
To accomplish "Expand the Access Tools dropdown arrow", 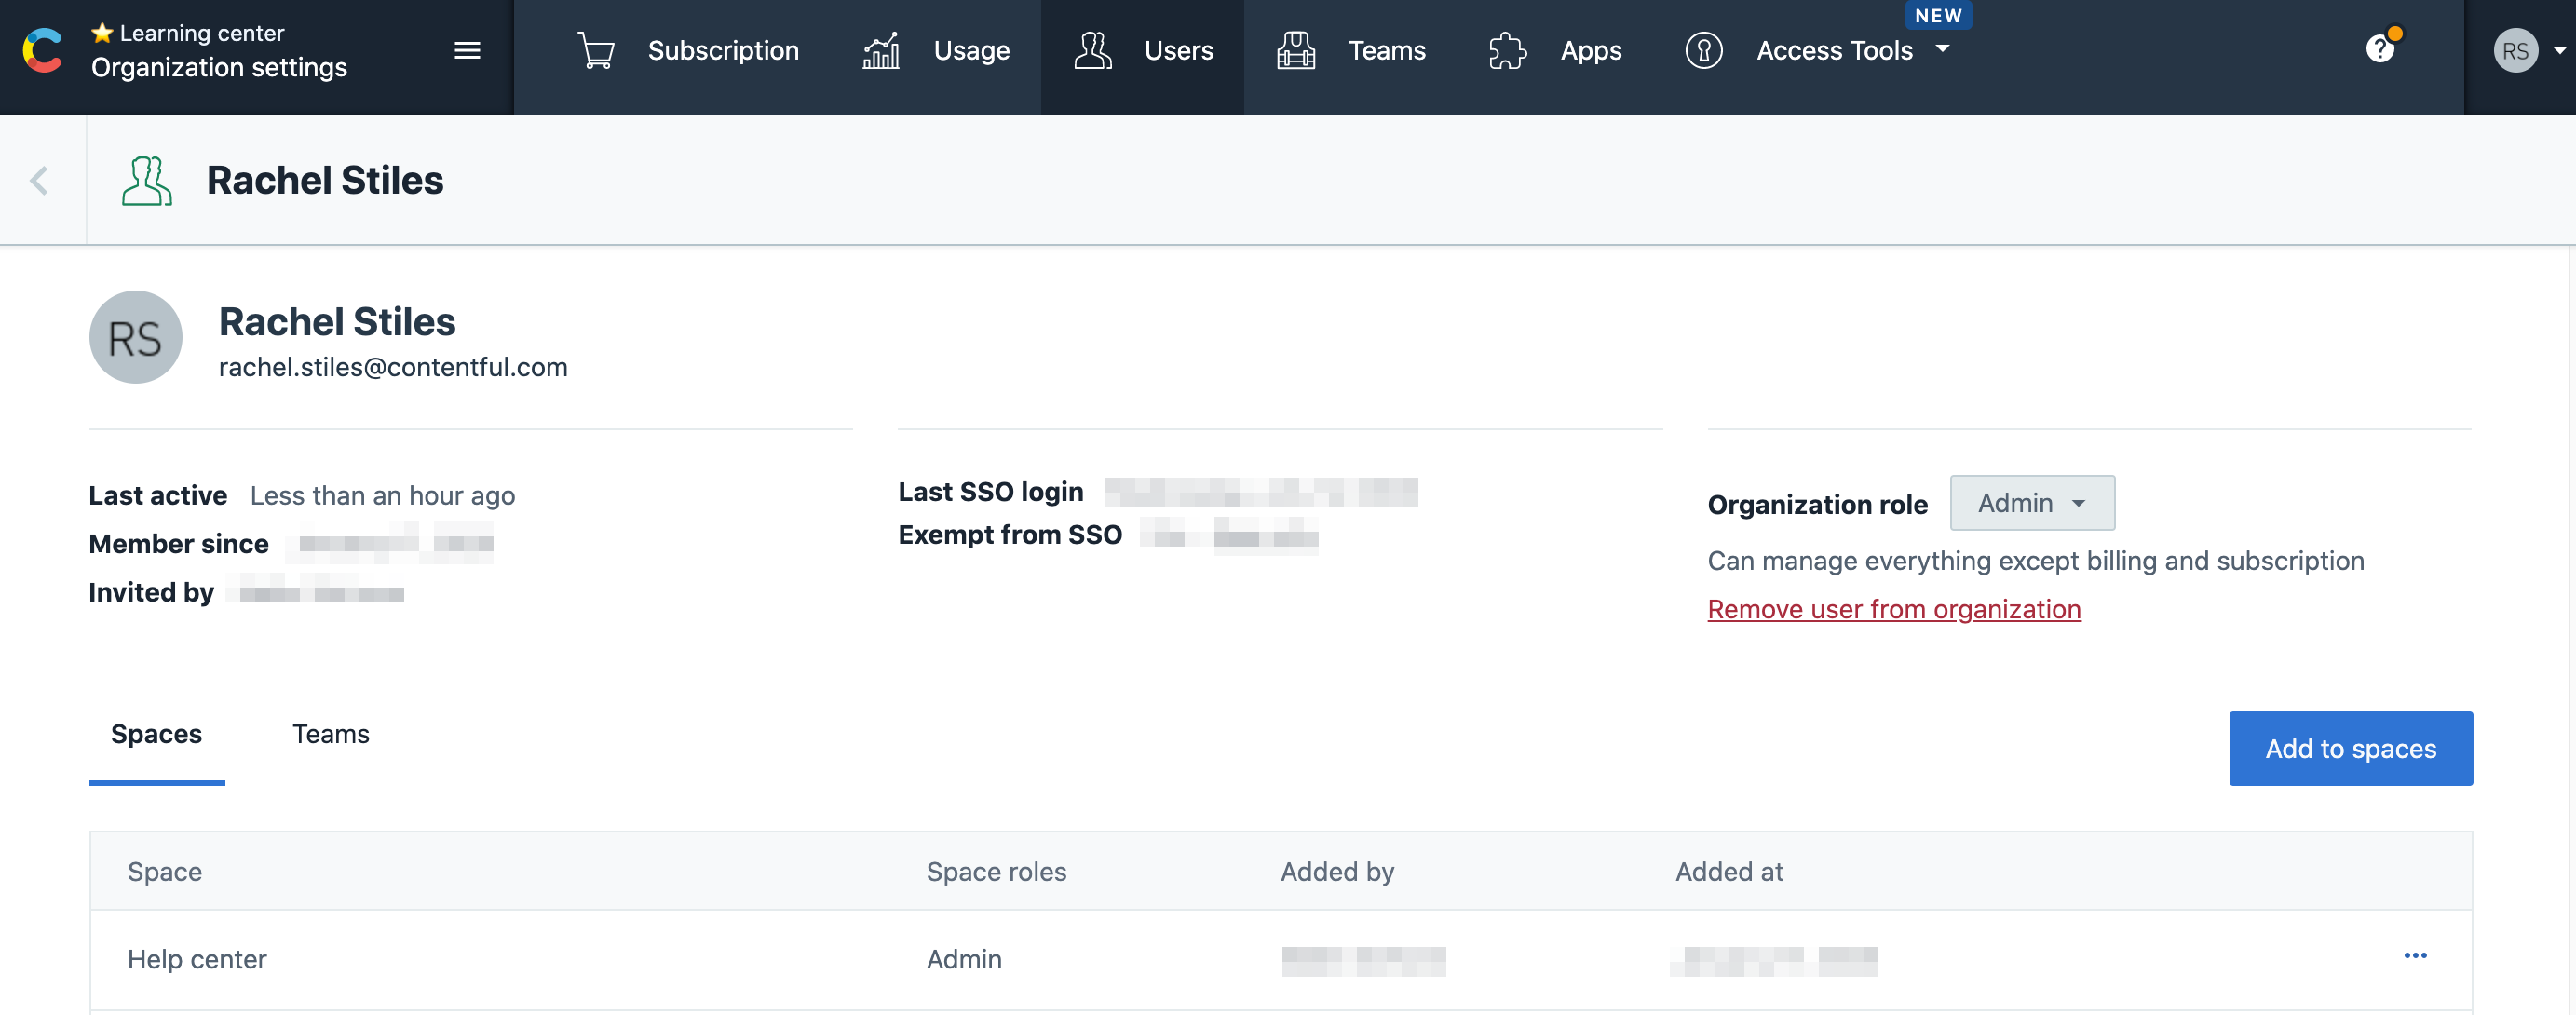I will tap(1943, 48).
